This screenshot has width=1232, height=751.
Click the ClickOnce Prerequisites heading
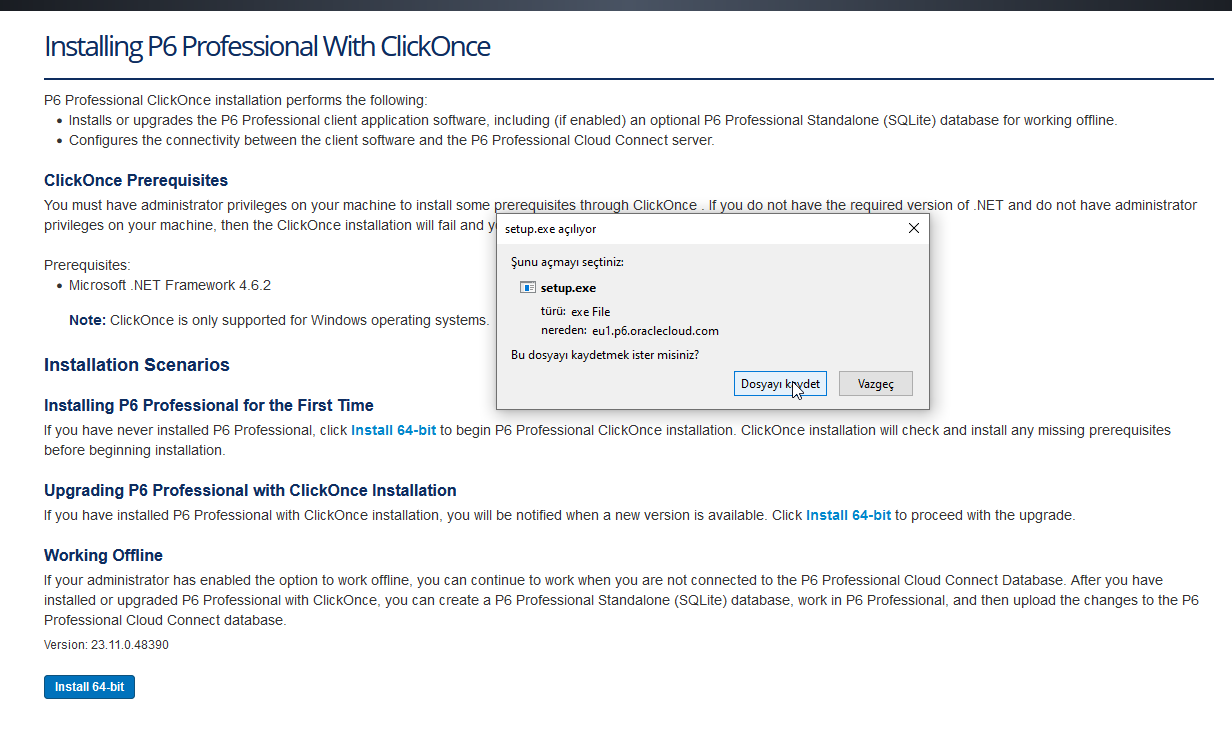click(136, 180)
